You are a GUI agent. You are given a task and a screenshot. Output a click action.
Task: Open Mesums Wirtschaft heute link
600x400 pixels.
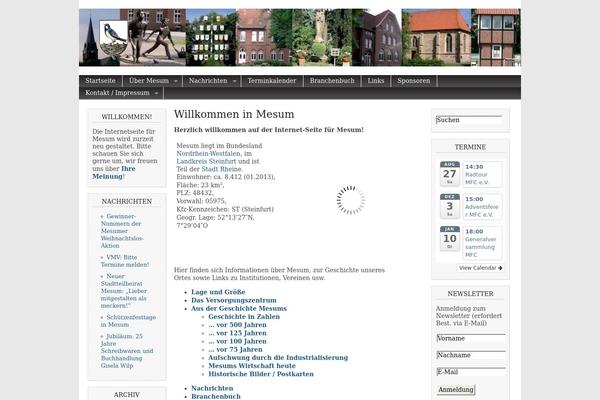tap(252, 366)
